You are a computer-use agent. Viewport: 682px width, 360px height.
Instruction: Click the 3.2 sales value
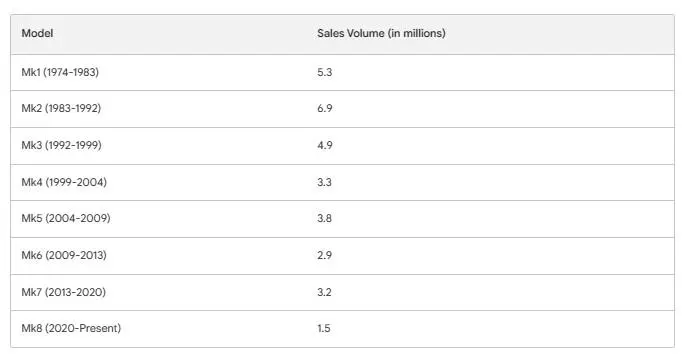coord(324,292)
